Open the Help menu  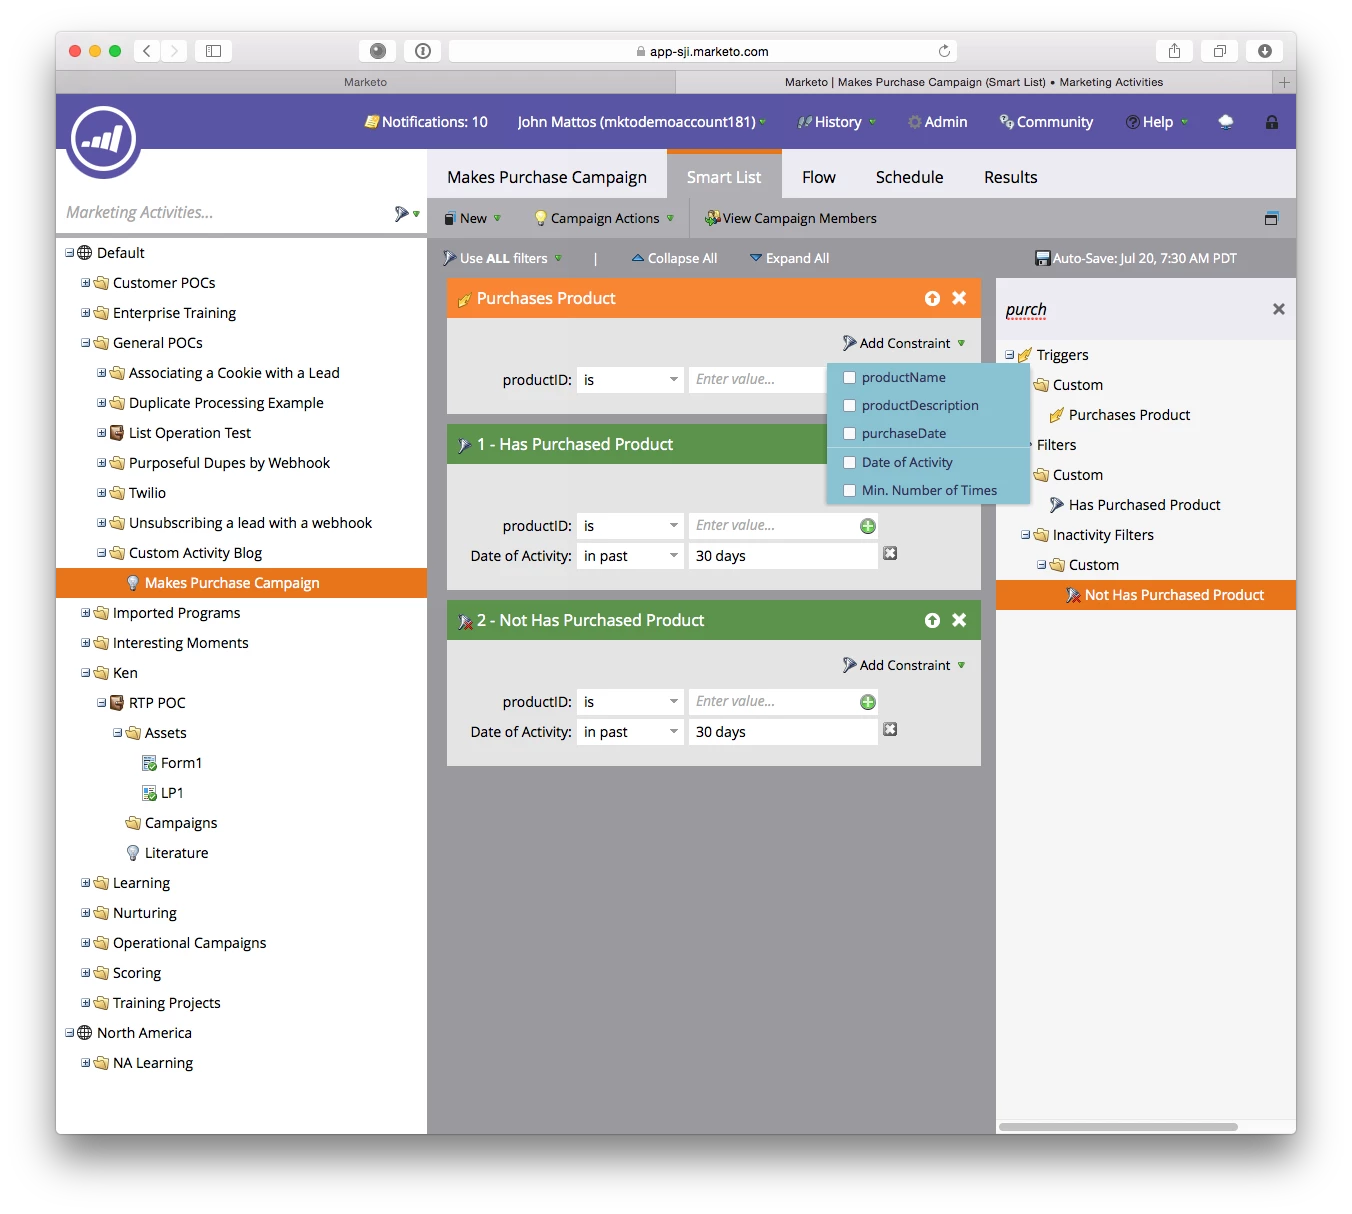tap(1158, 122)
